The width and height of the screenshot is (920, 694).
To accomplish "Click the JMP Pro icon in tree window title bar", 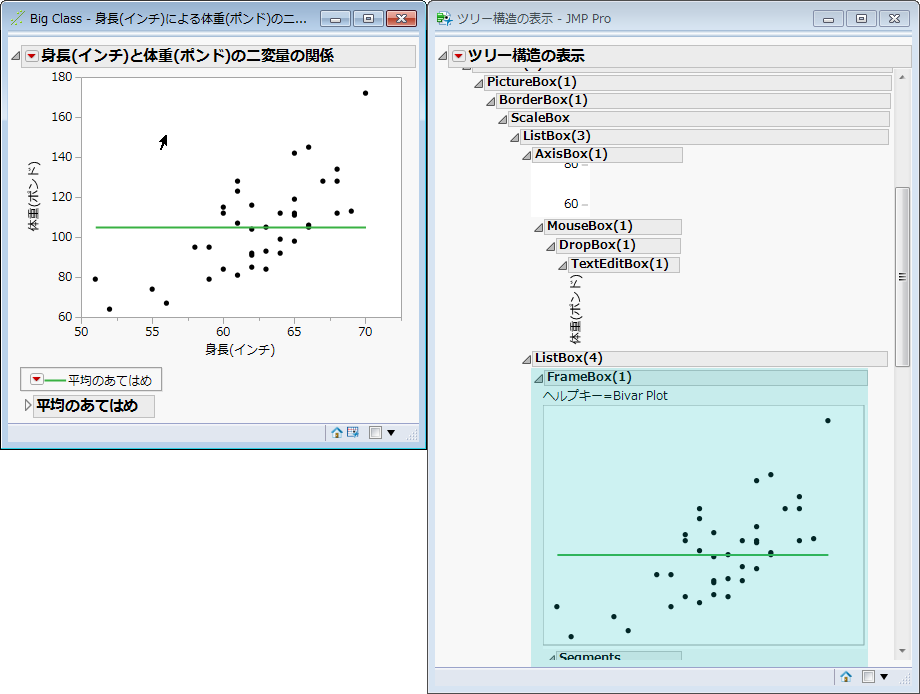I will (444, 18).
